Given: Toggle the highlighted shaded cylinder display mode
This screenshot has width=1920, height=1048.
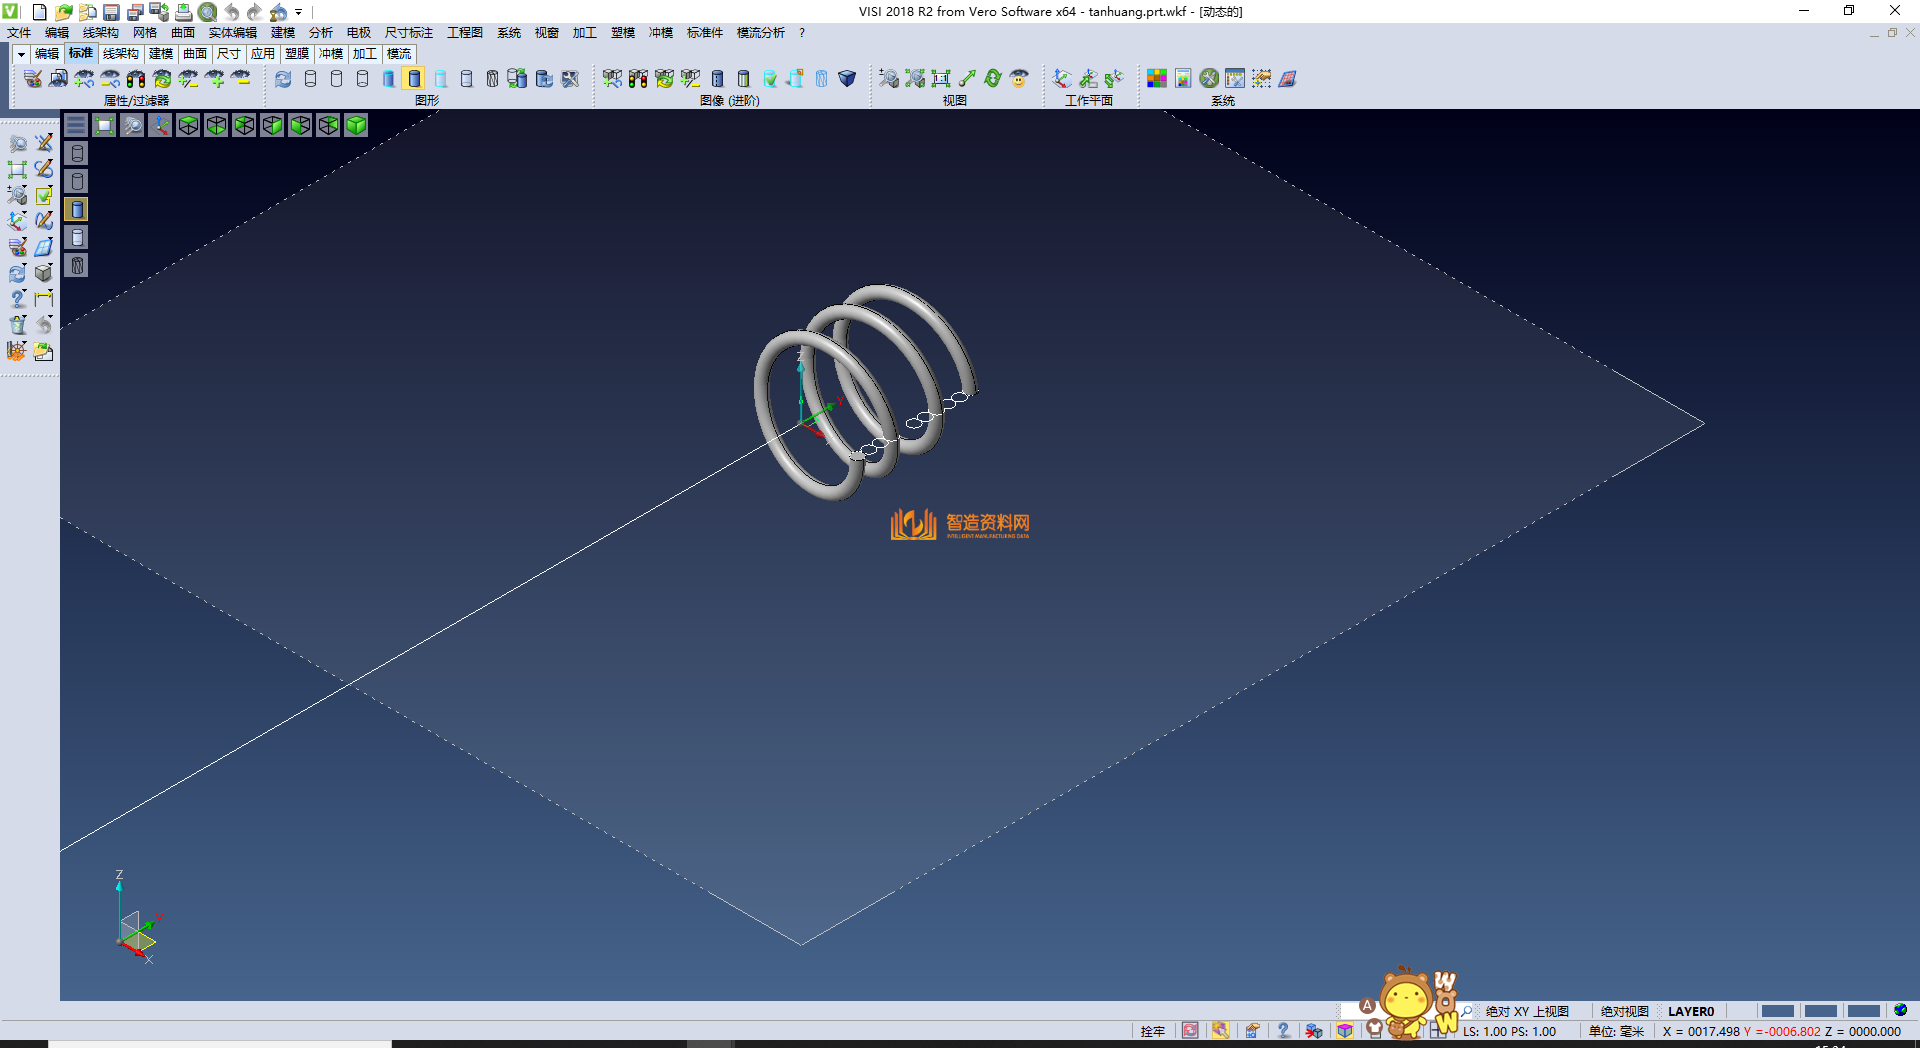Looking at the screenshot, I should tap(414, 79).
